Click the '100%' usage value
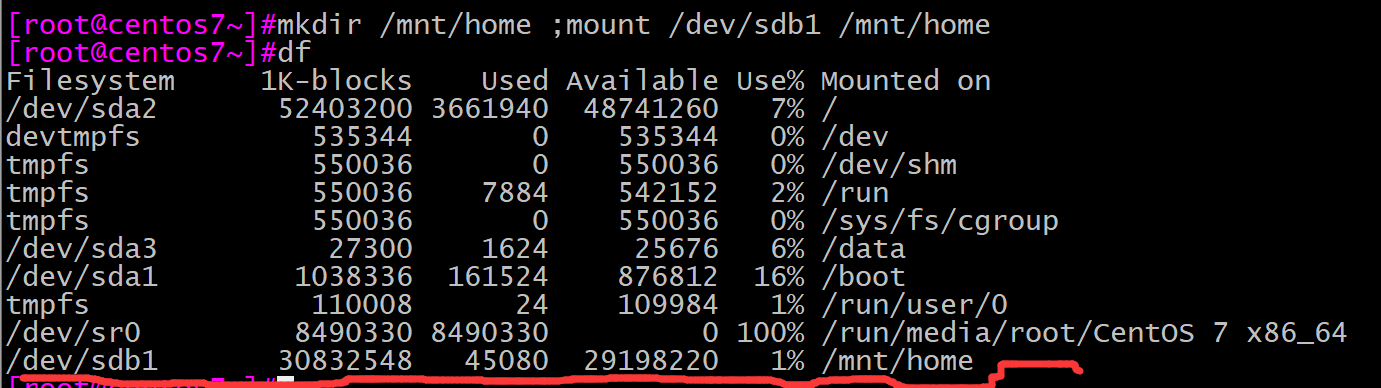Image resolution: width=1381 pixels, height=388 pixels. click(x=770, y=332)
